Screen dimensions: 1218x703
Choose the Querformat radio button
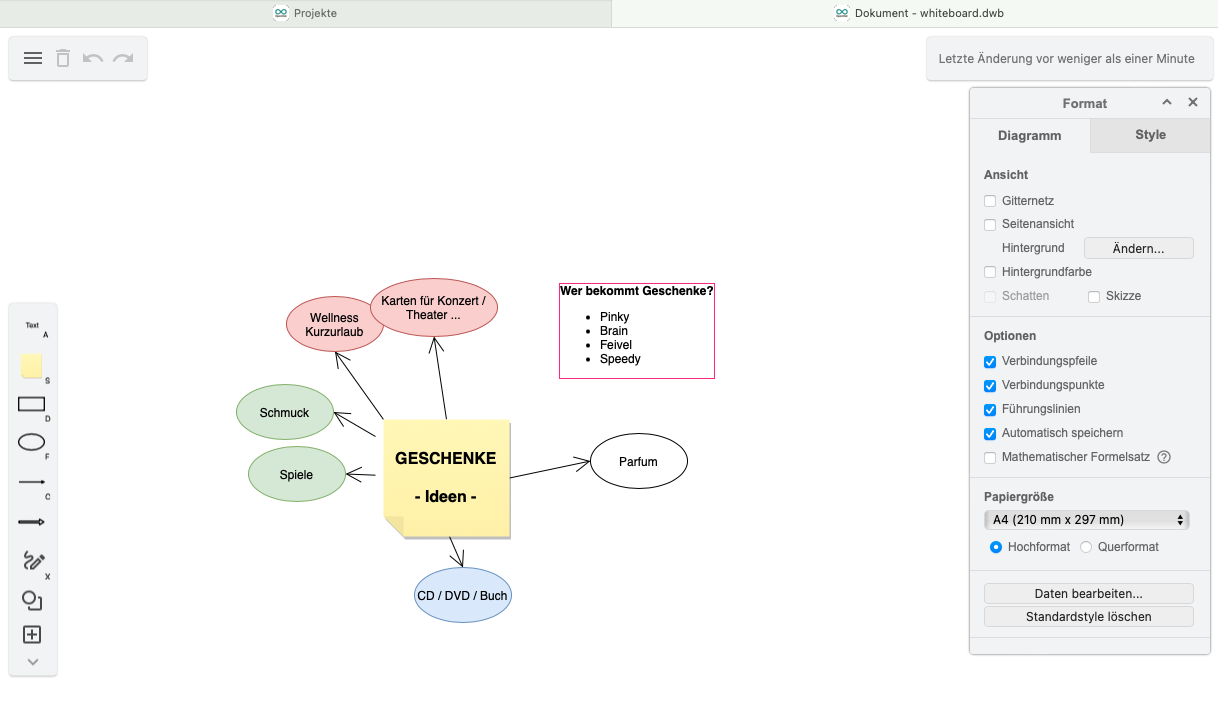pos(1086,547)
